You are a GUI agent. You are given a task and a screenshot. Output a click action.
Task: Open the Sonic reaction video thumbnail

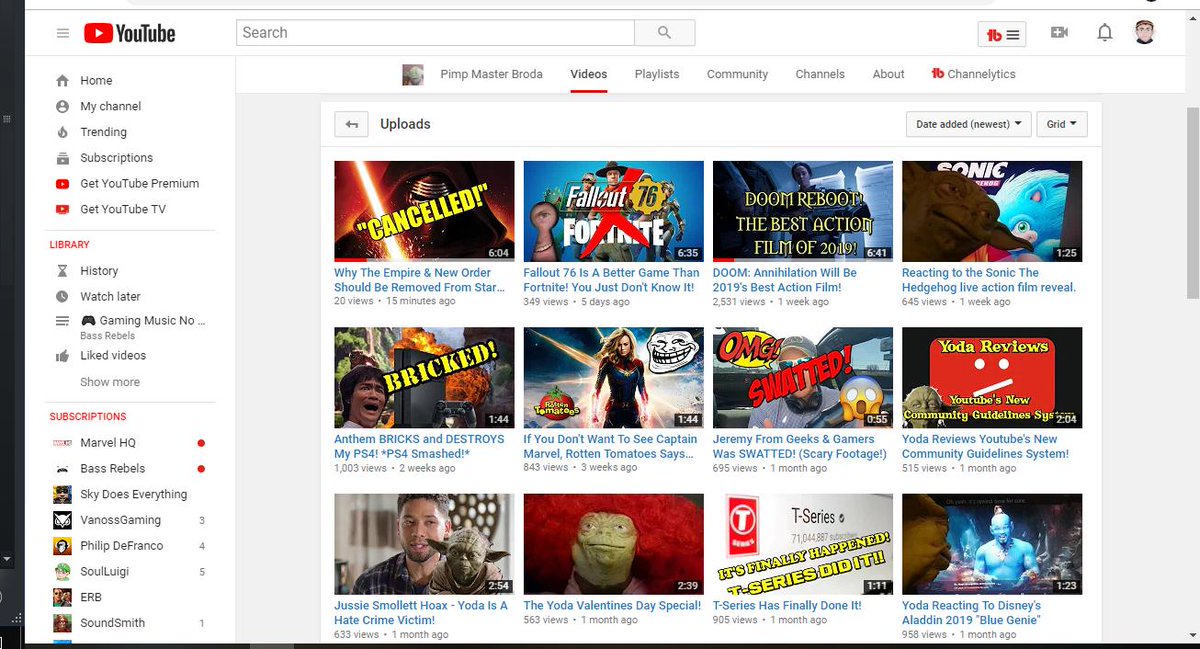pos(992,211)
